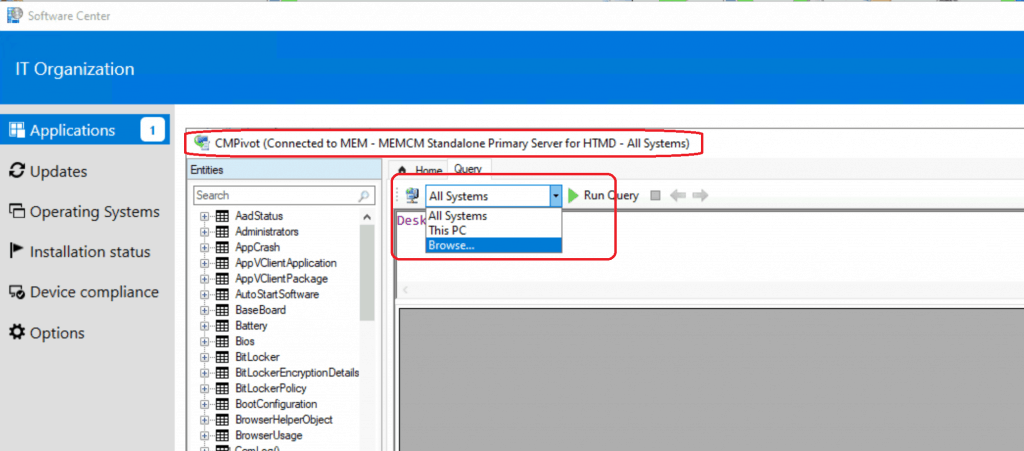This screenshot has height=451, width=1024.
Task: Select the AadStatus entity
Action: [259, 216]
